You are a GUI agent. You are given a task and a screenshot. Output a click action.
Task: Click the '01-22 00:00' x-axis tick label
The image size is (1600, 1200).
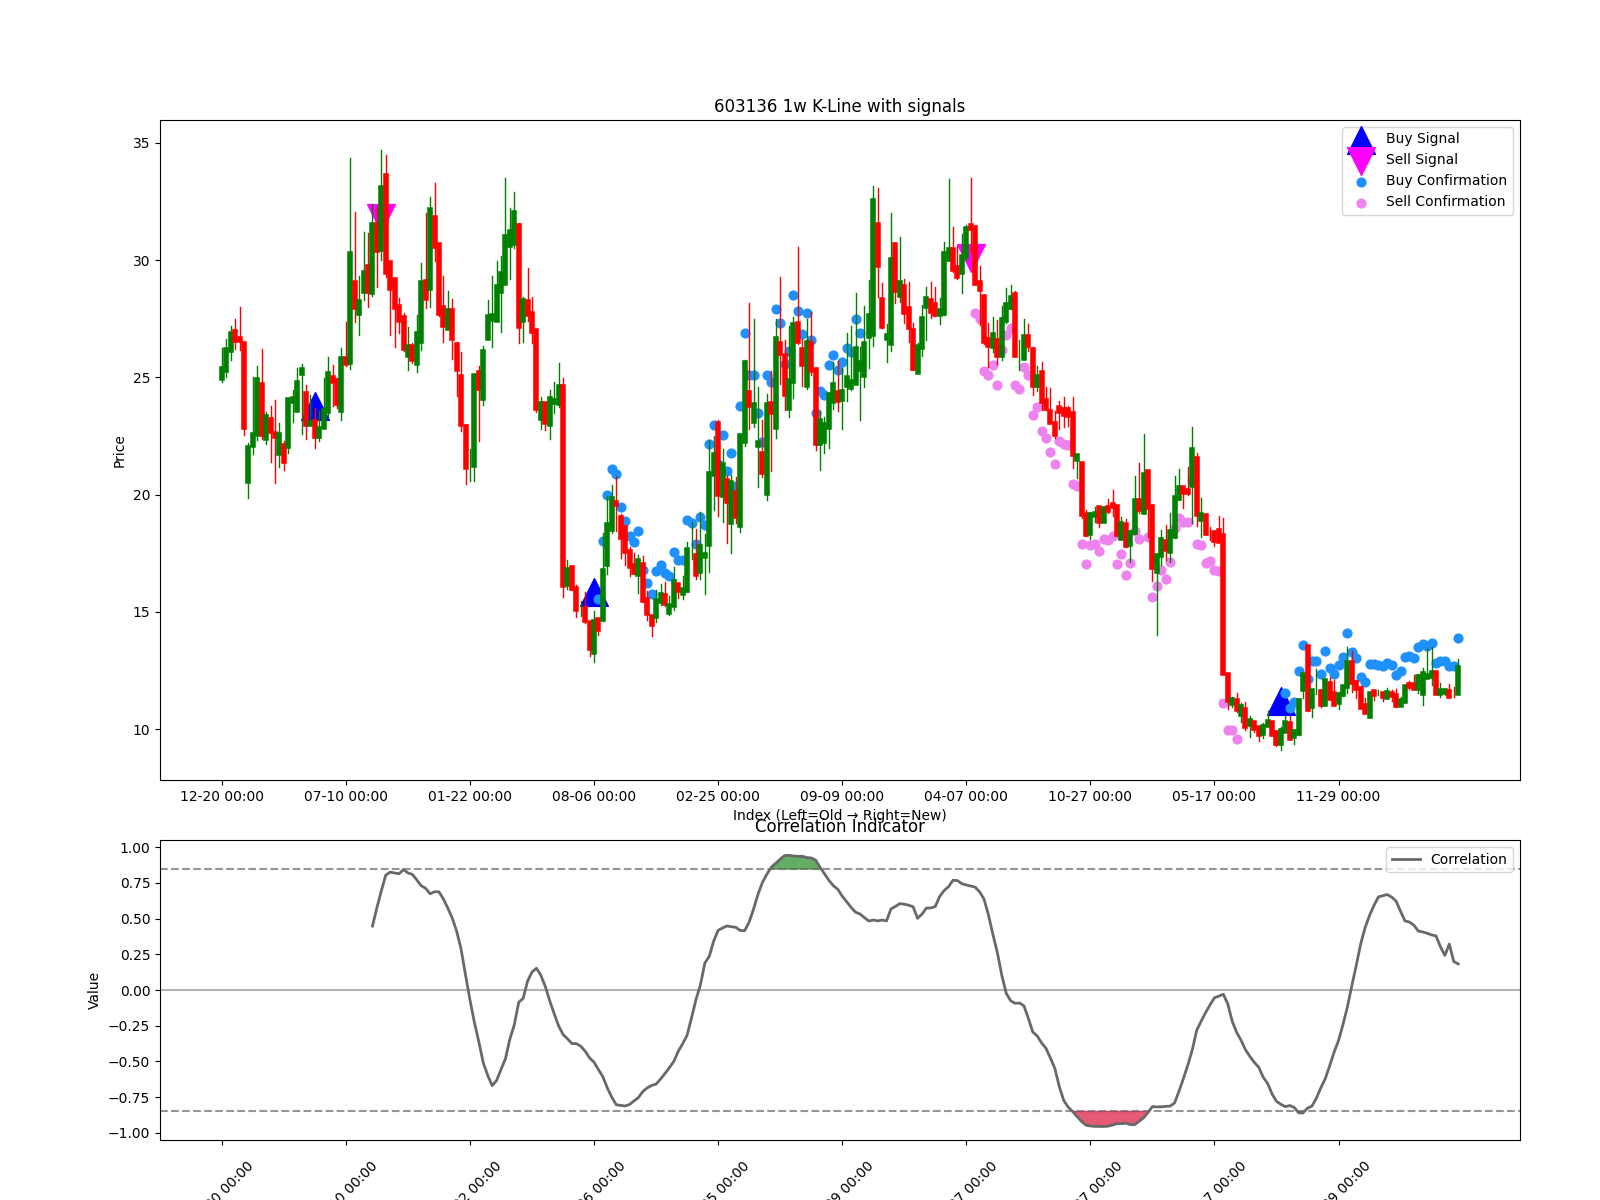470,796
